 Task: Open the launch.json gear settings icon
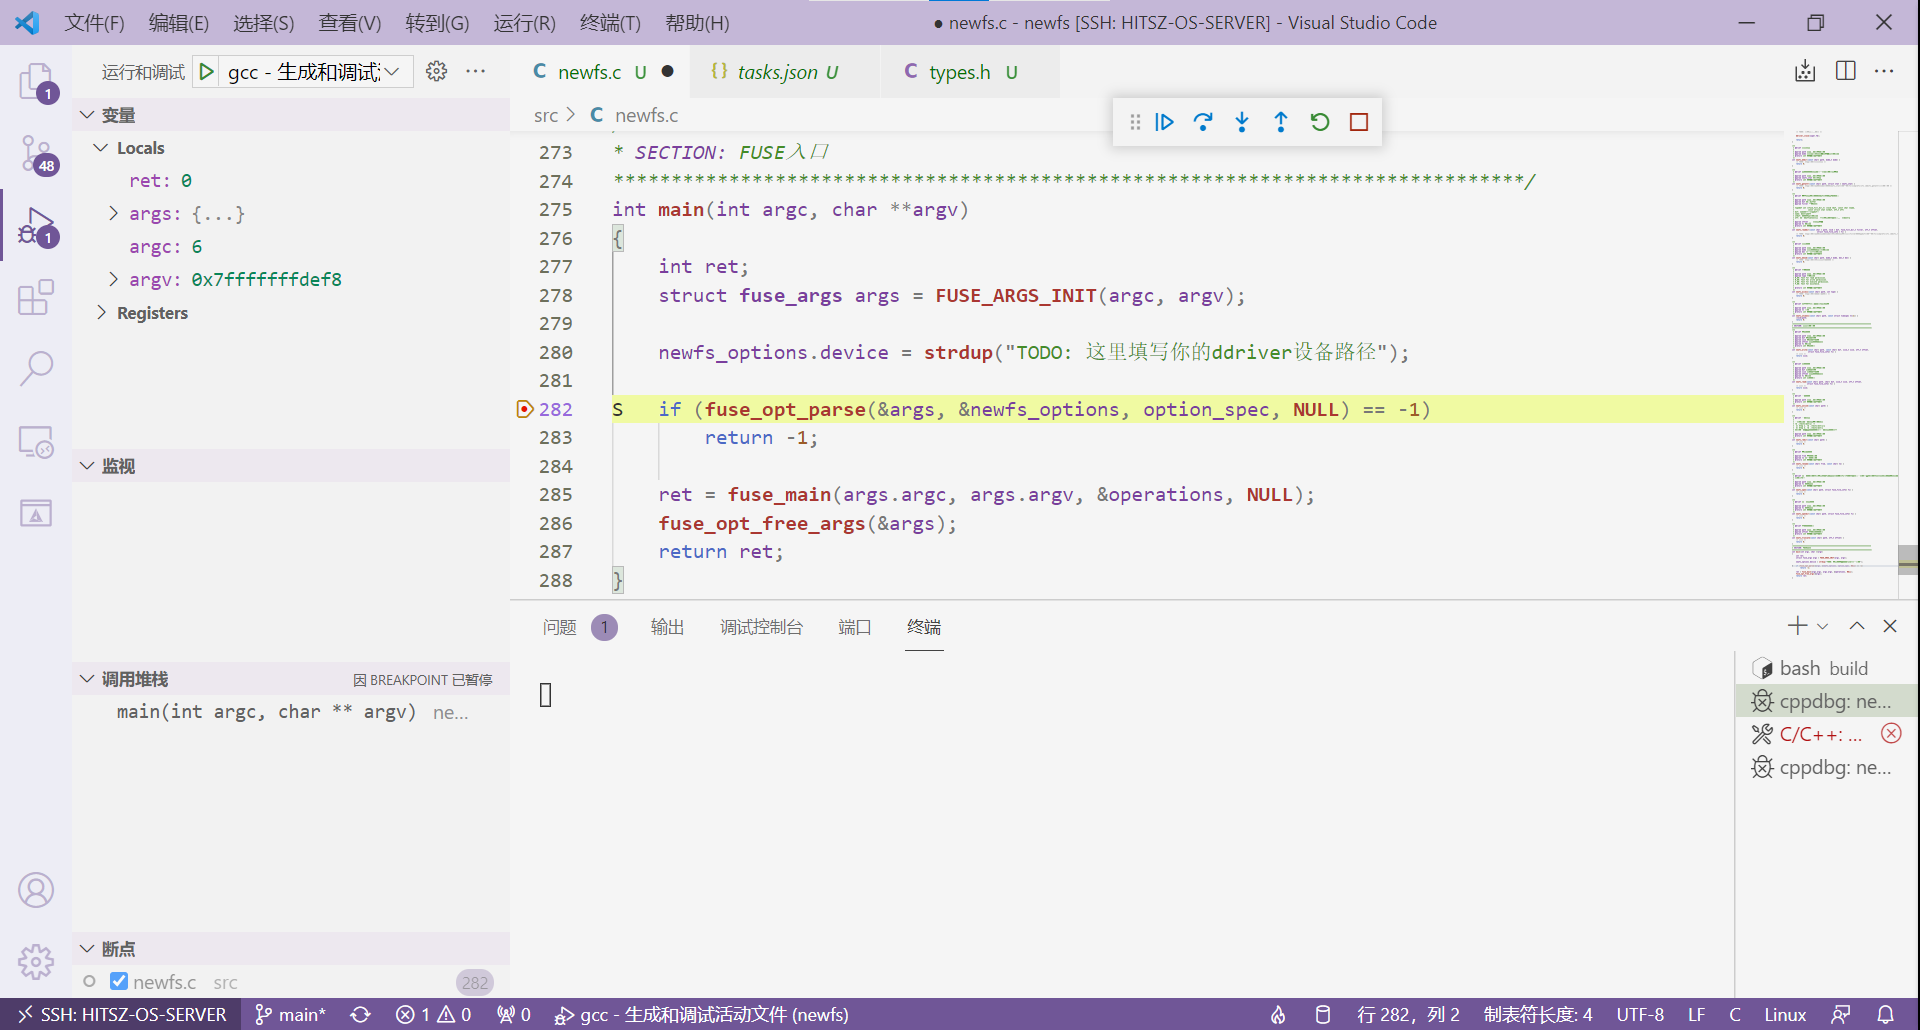[x=437, y=72]
